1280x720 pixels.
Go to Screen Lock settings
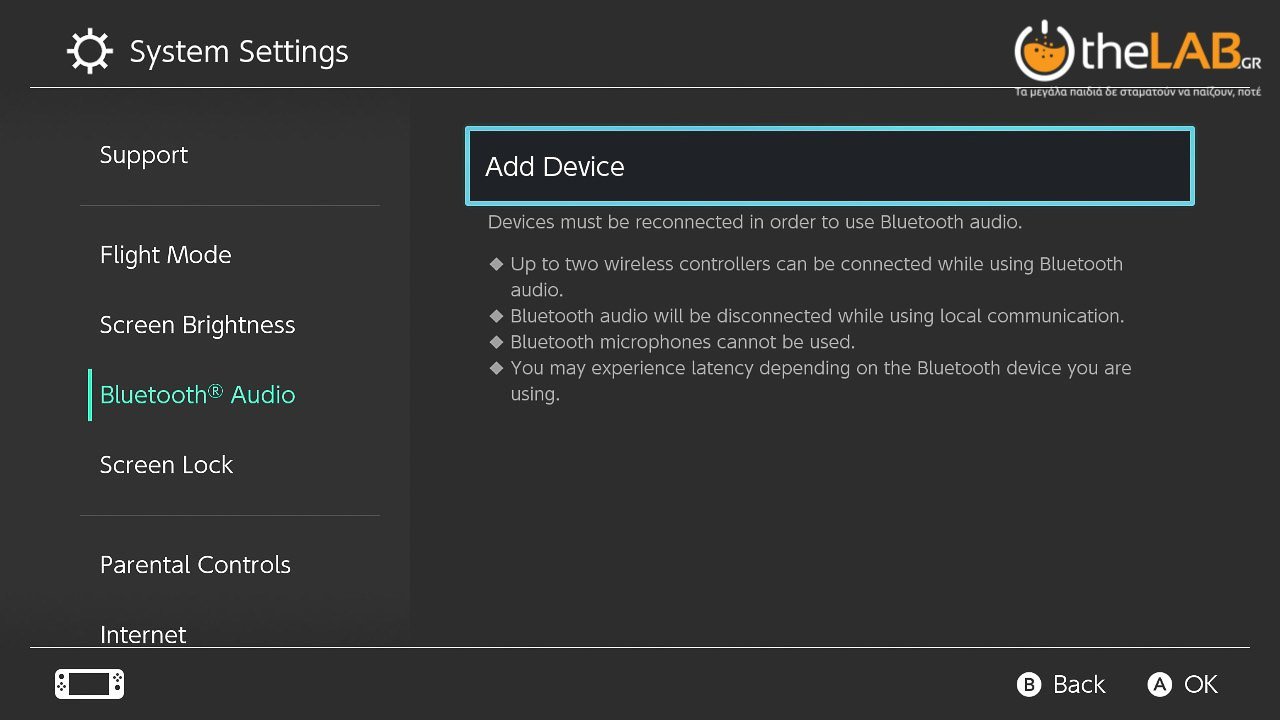[167, 465]
